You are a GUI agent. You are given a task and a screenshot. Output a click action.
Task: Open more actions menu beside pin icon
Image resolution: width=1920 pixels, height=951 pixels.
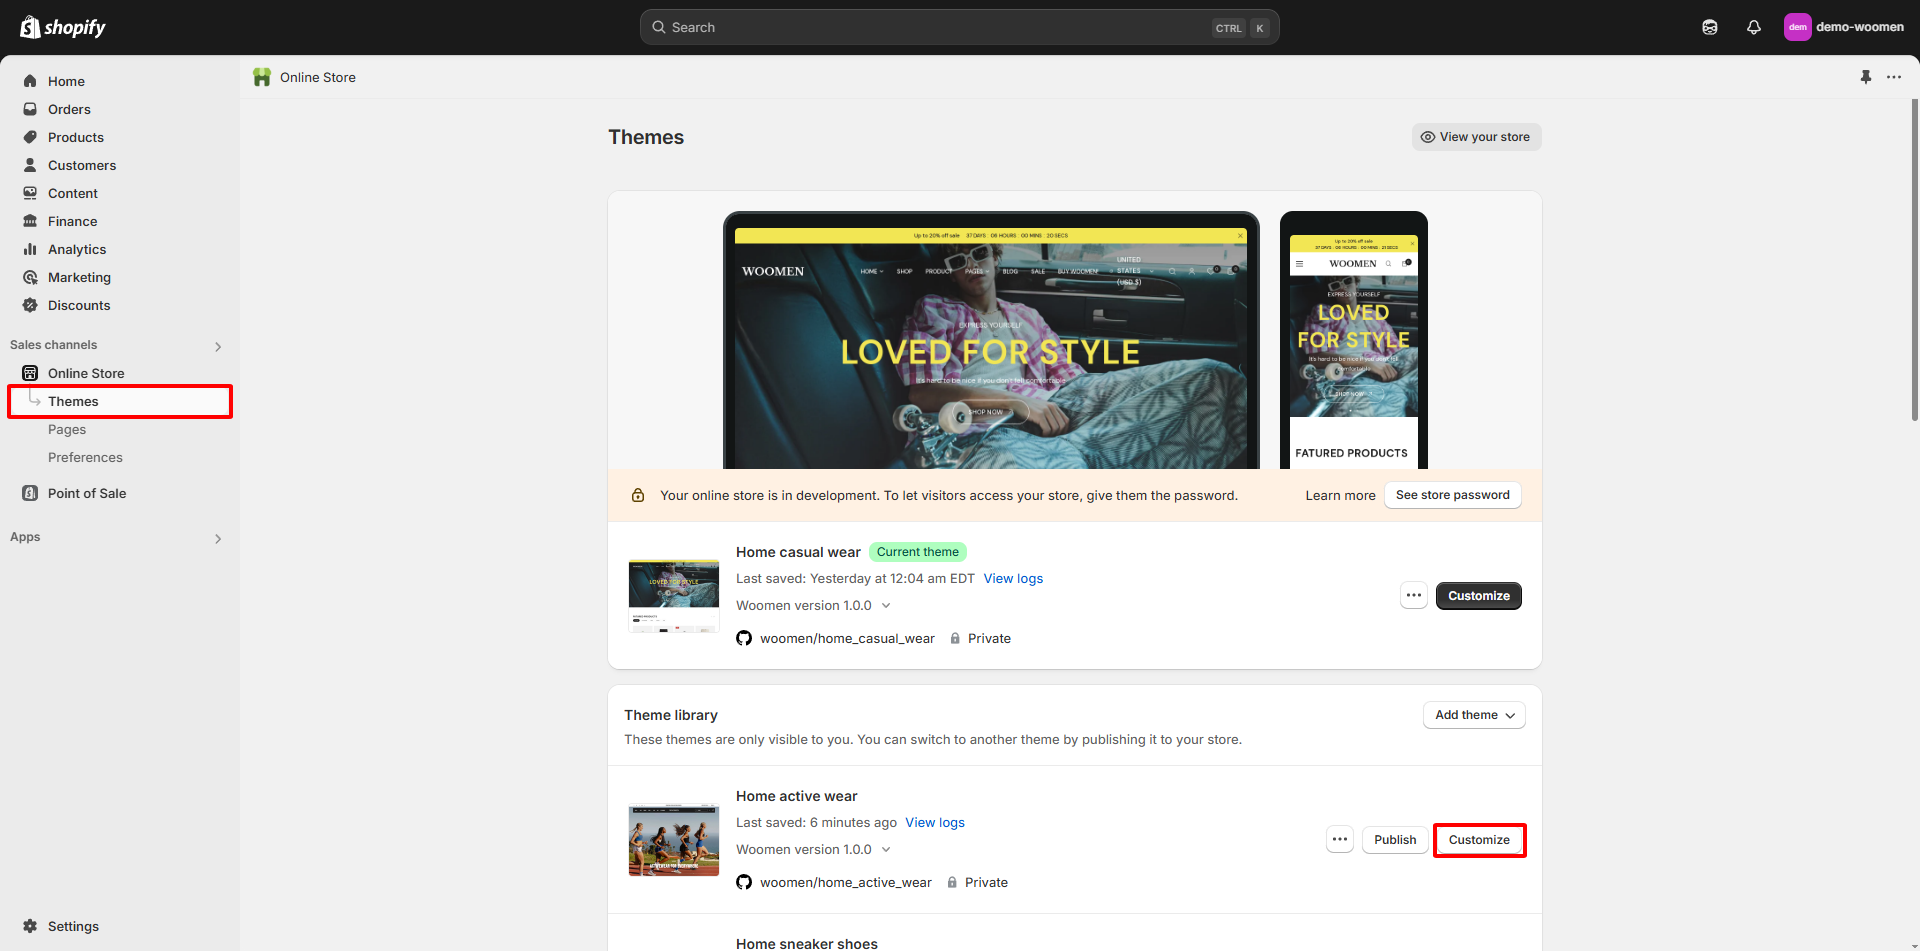(1893, 77)
